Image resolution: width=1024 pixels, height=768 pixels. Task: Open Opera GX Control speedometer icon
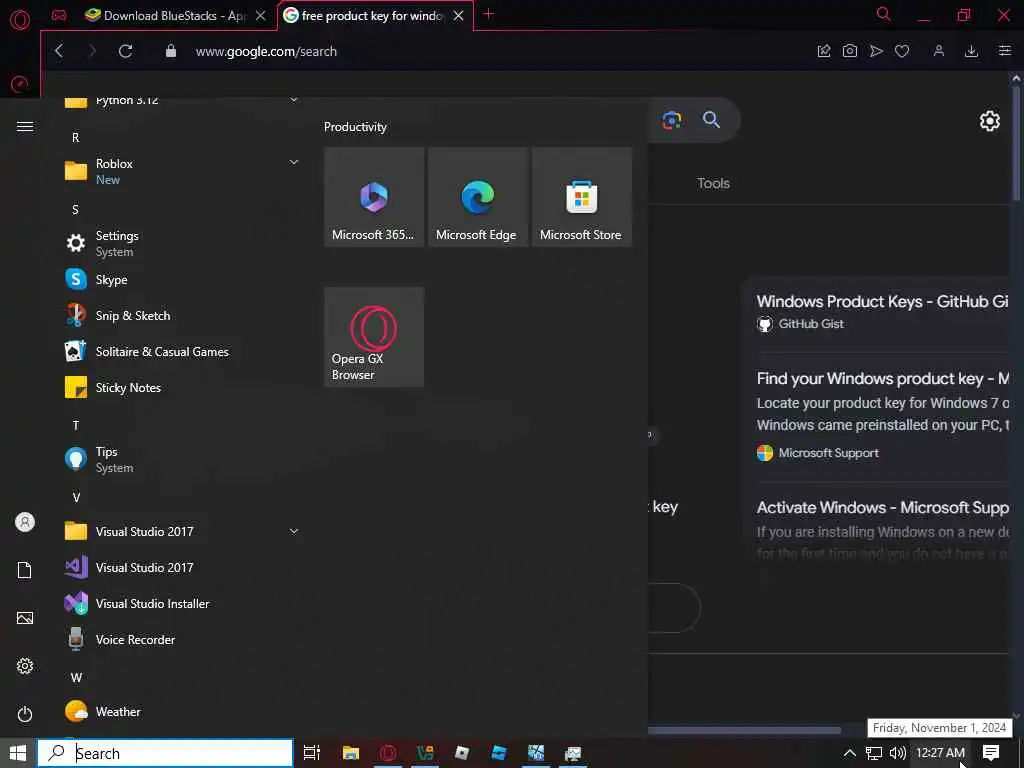click(20, 84)
